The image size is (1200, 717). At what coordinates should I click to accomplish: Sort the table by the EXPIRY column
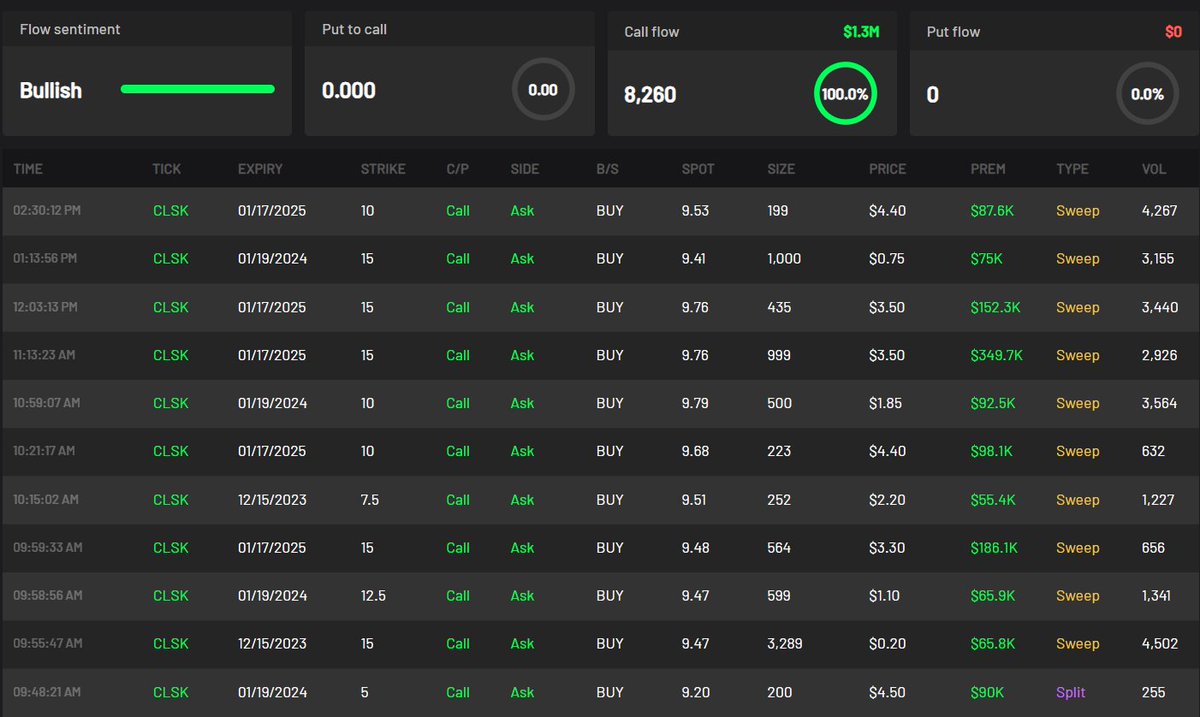pyautogui.click(x=260, y=168)
